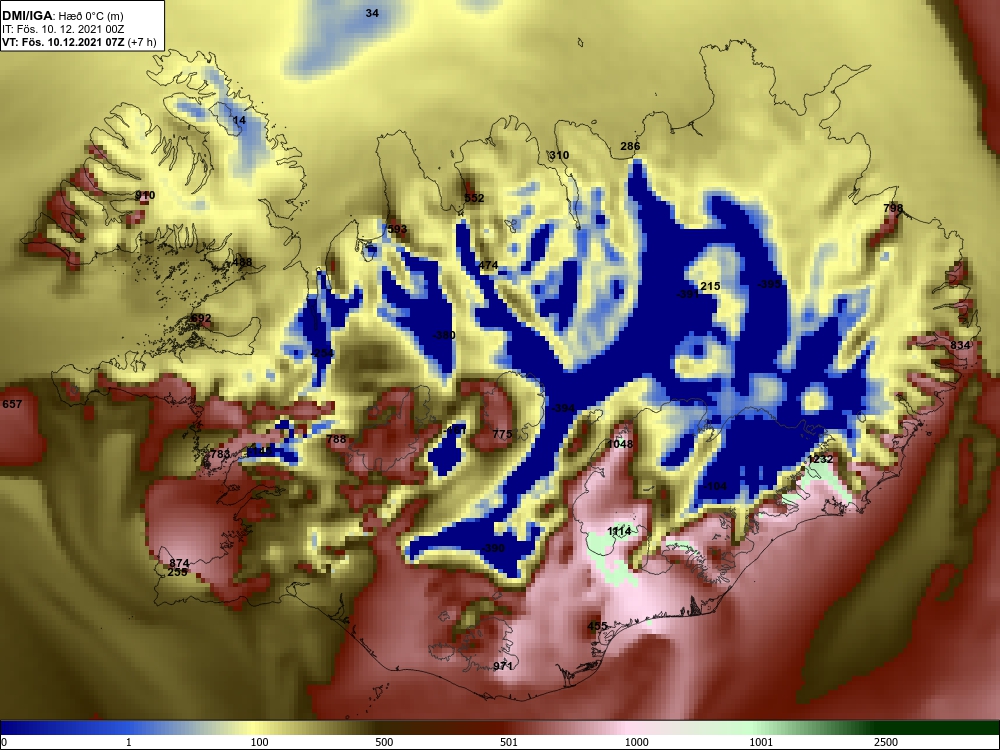Click the colour scale label 2500
Image resolution: width=1000 pixels, height=750 pixels.
pos(886,742)
